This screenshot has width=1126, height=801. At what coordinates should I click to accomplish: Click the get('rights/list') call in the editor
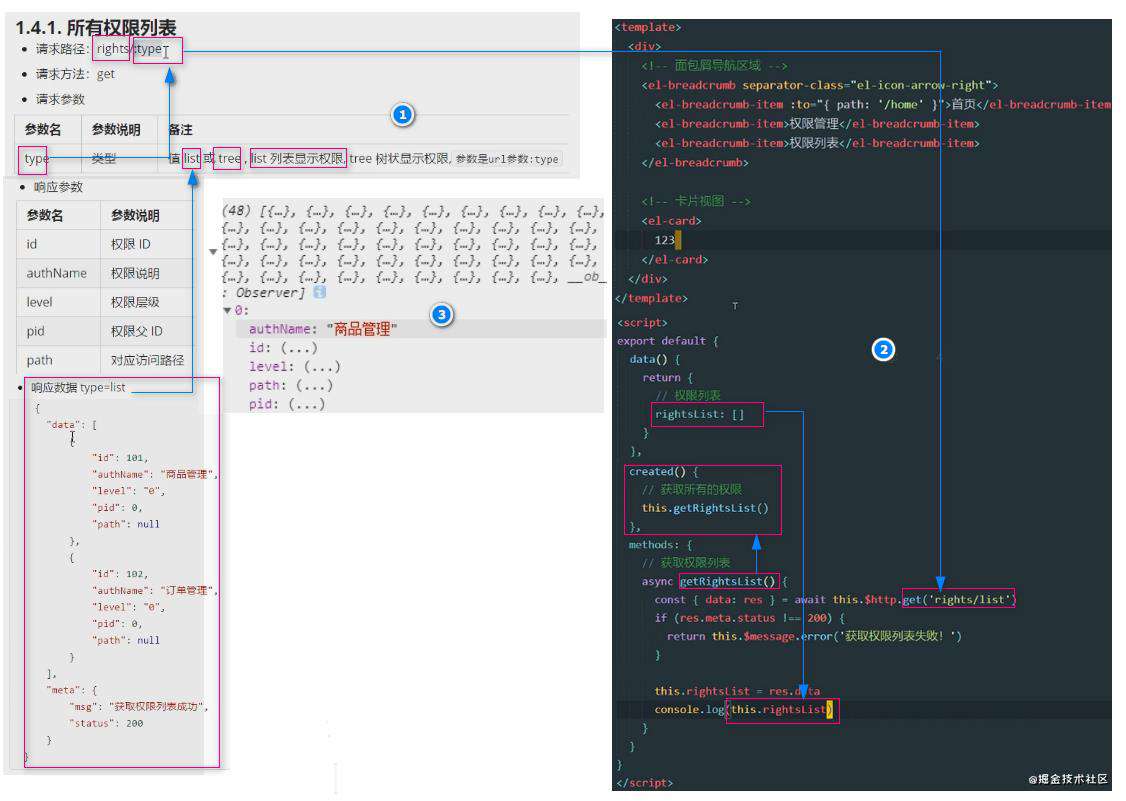pyautogui.click(x=959, y=599)
